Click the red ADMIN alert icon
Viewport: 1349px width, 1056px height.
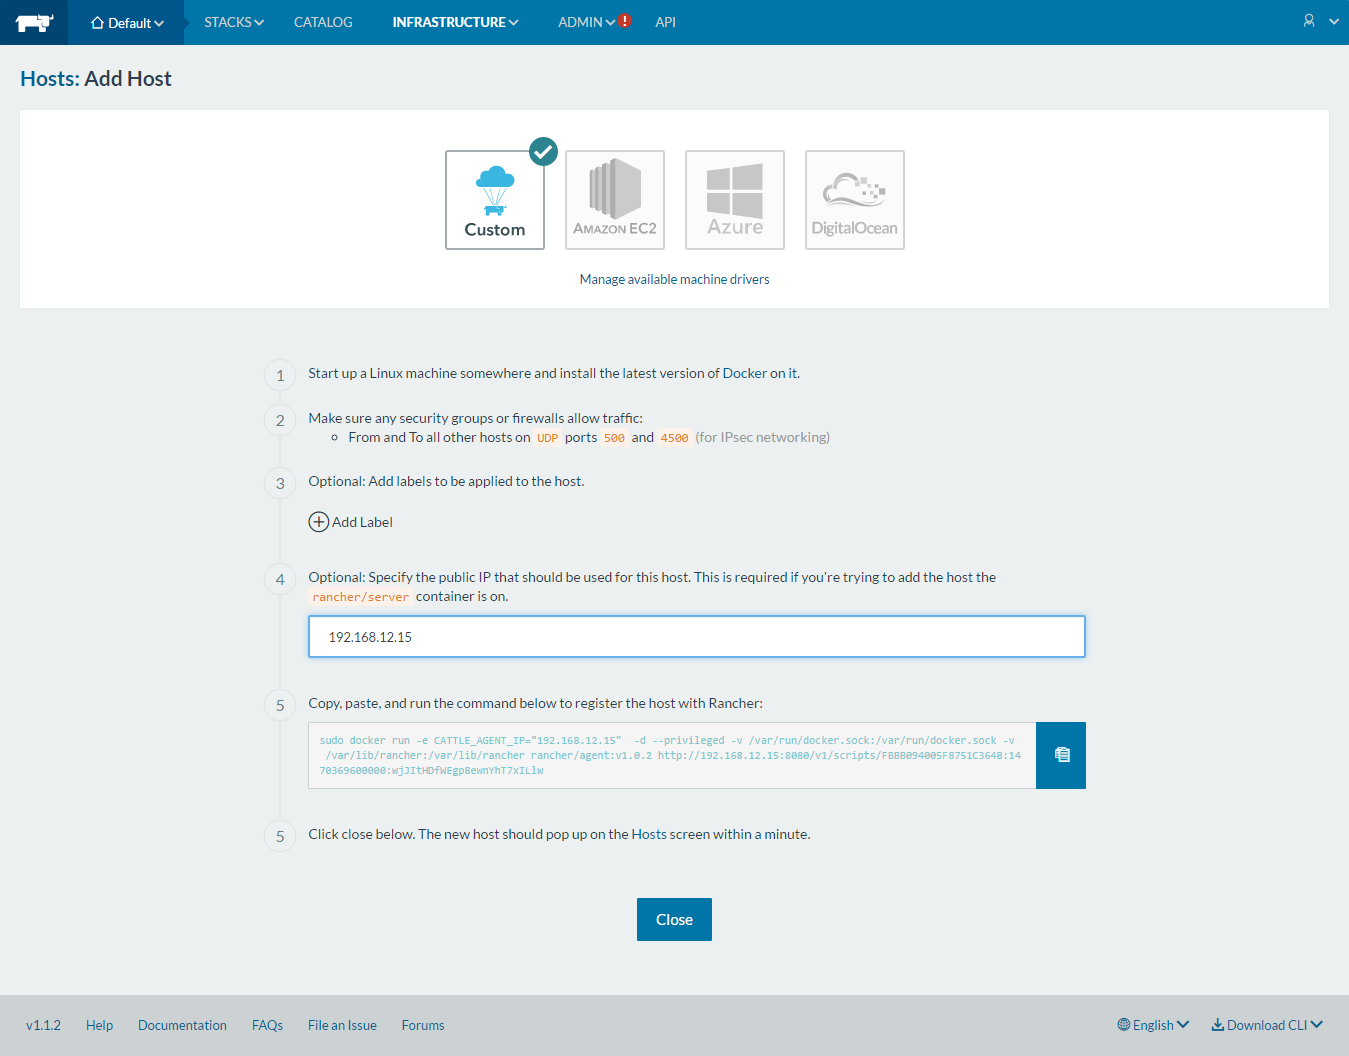tap(625, 20)
